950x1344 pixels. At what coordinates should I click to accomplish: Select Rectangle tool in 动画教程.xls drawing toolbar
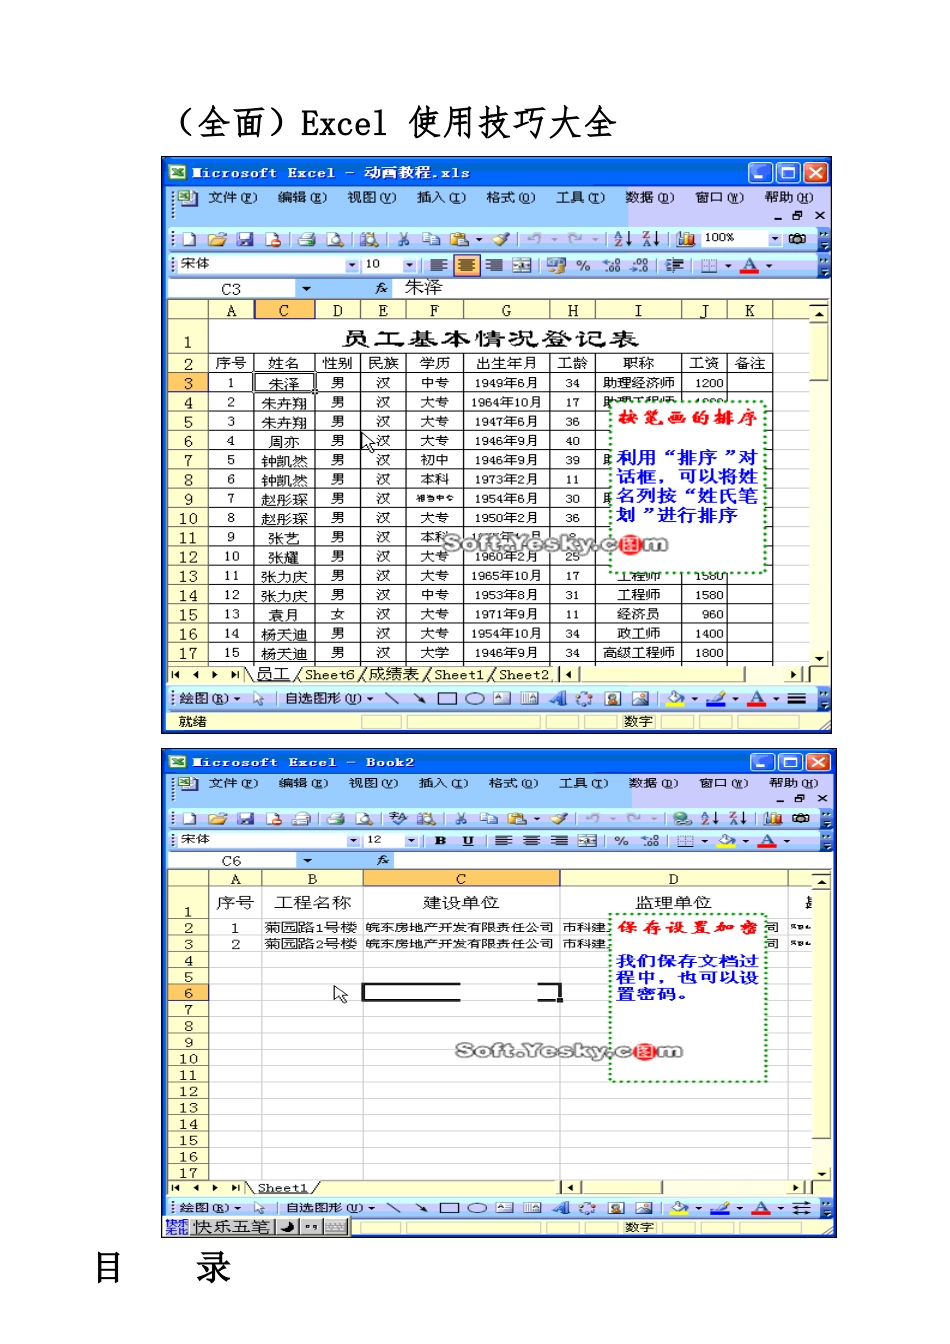click(x=447, y=698)
